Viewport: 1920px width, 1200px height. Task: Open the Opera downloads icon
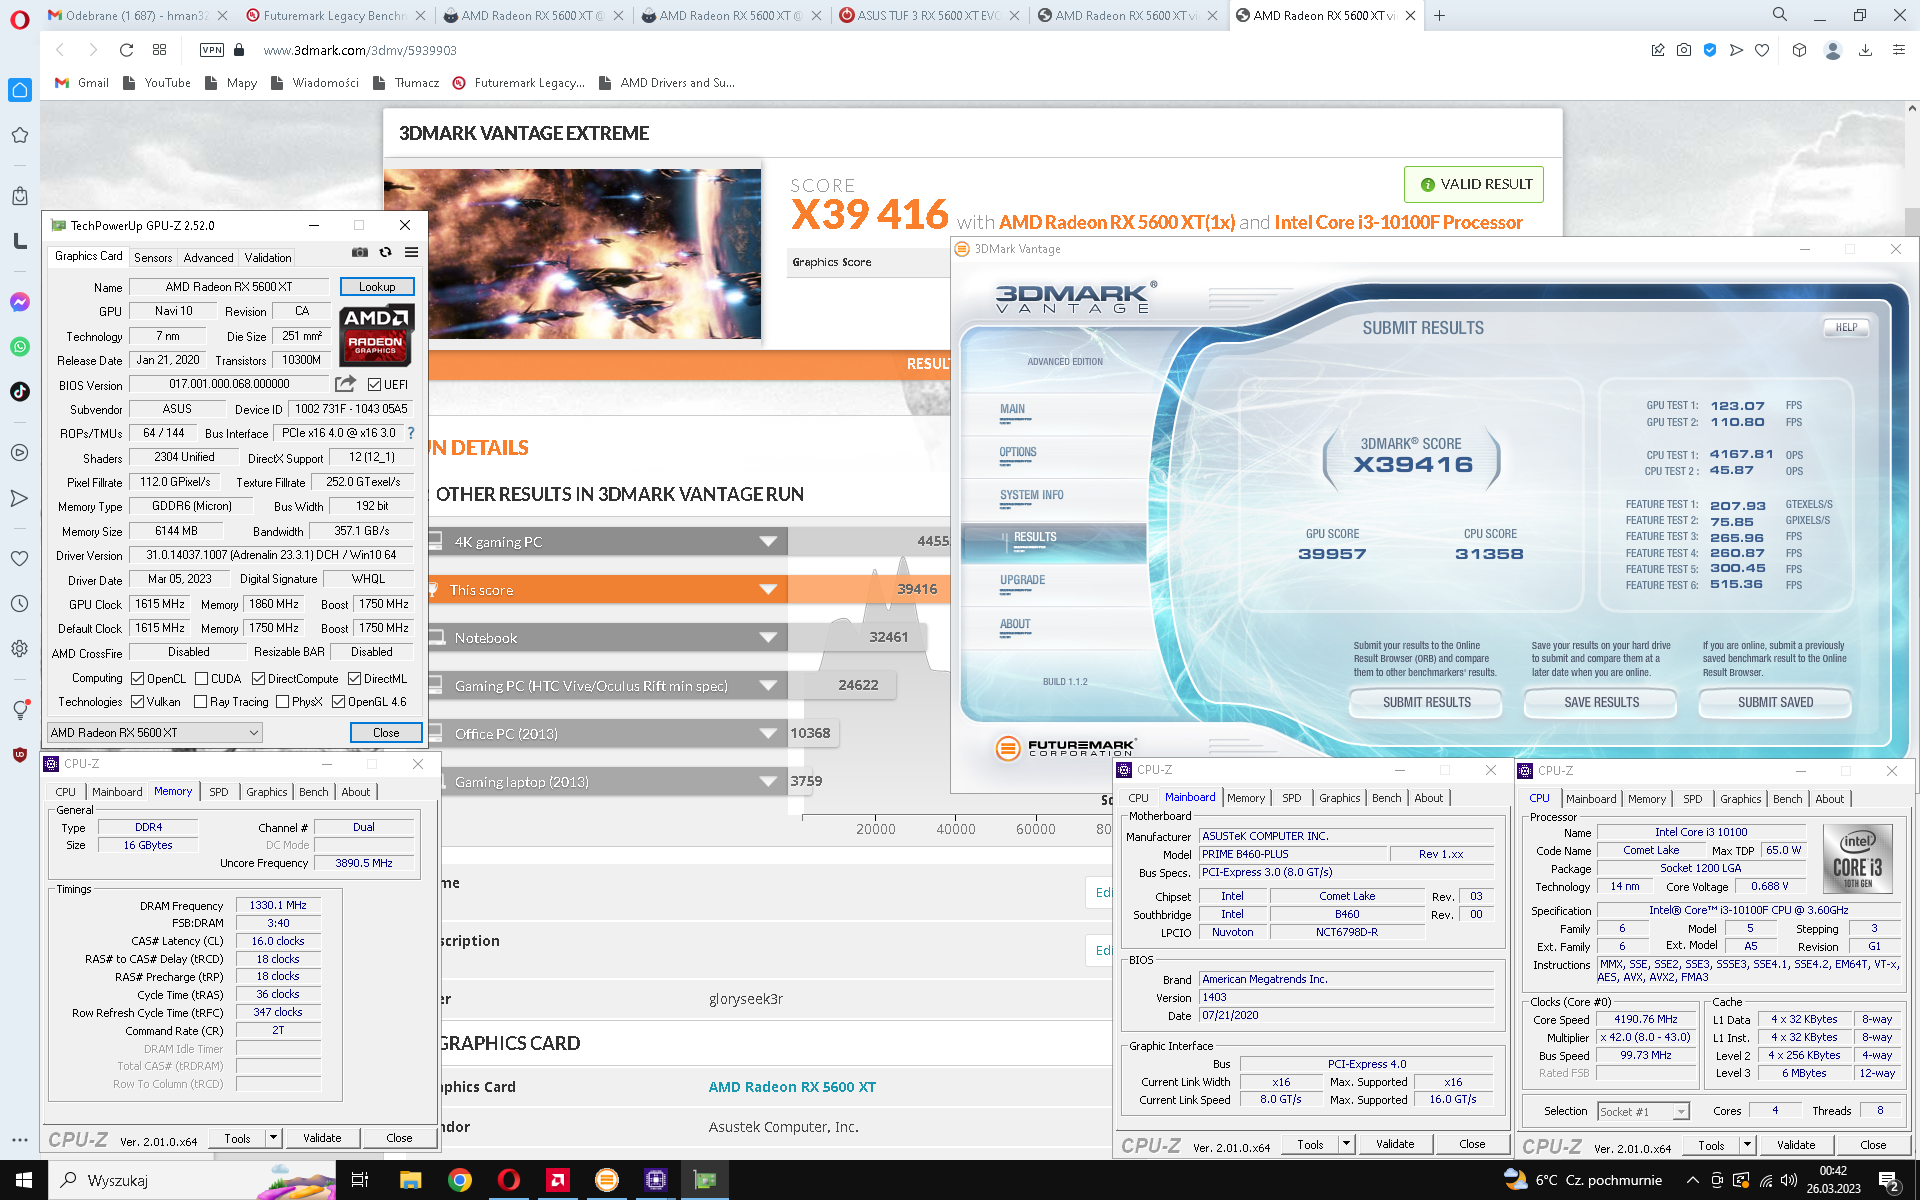(1865, 50)
